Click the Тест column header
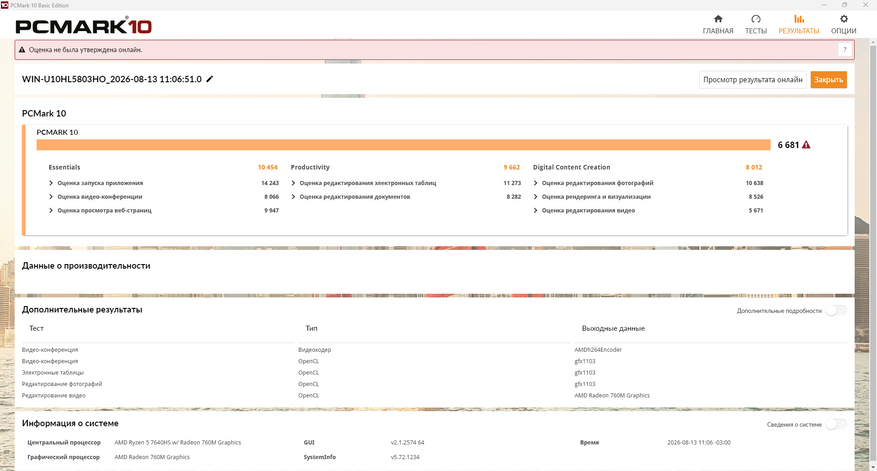 [36, 328]
